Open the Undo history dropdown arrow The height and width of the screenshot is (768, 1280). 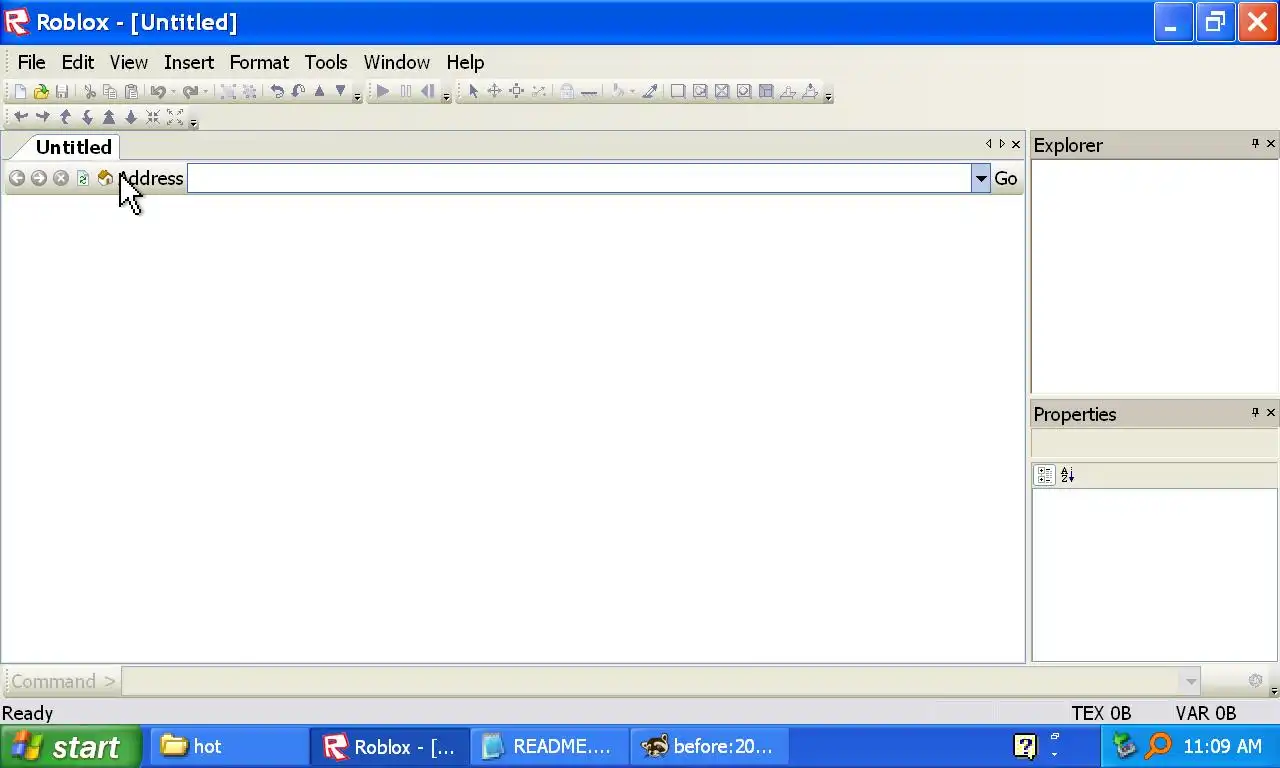[173, 91]
